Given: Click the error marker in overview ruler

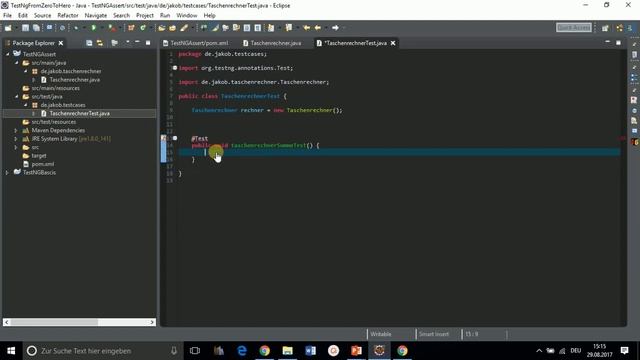Looking at the screenshot, I should (622, 138).
